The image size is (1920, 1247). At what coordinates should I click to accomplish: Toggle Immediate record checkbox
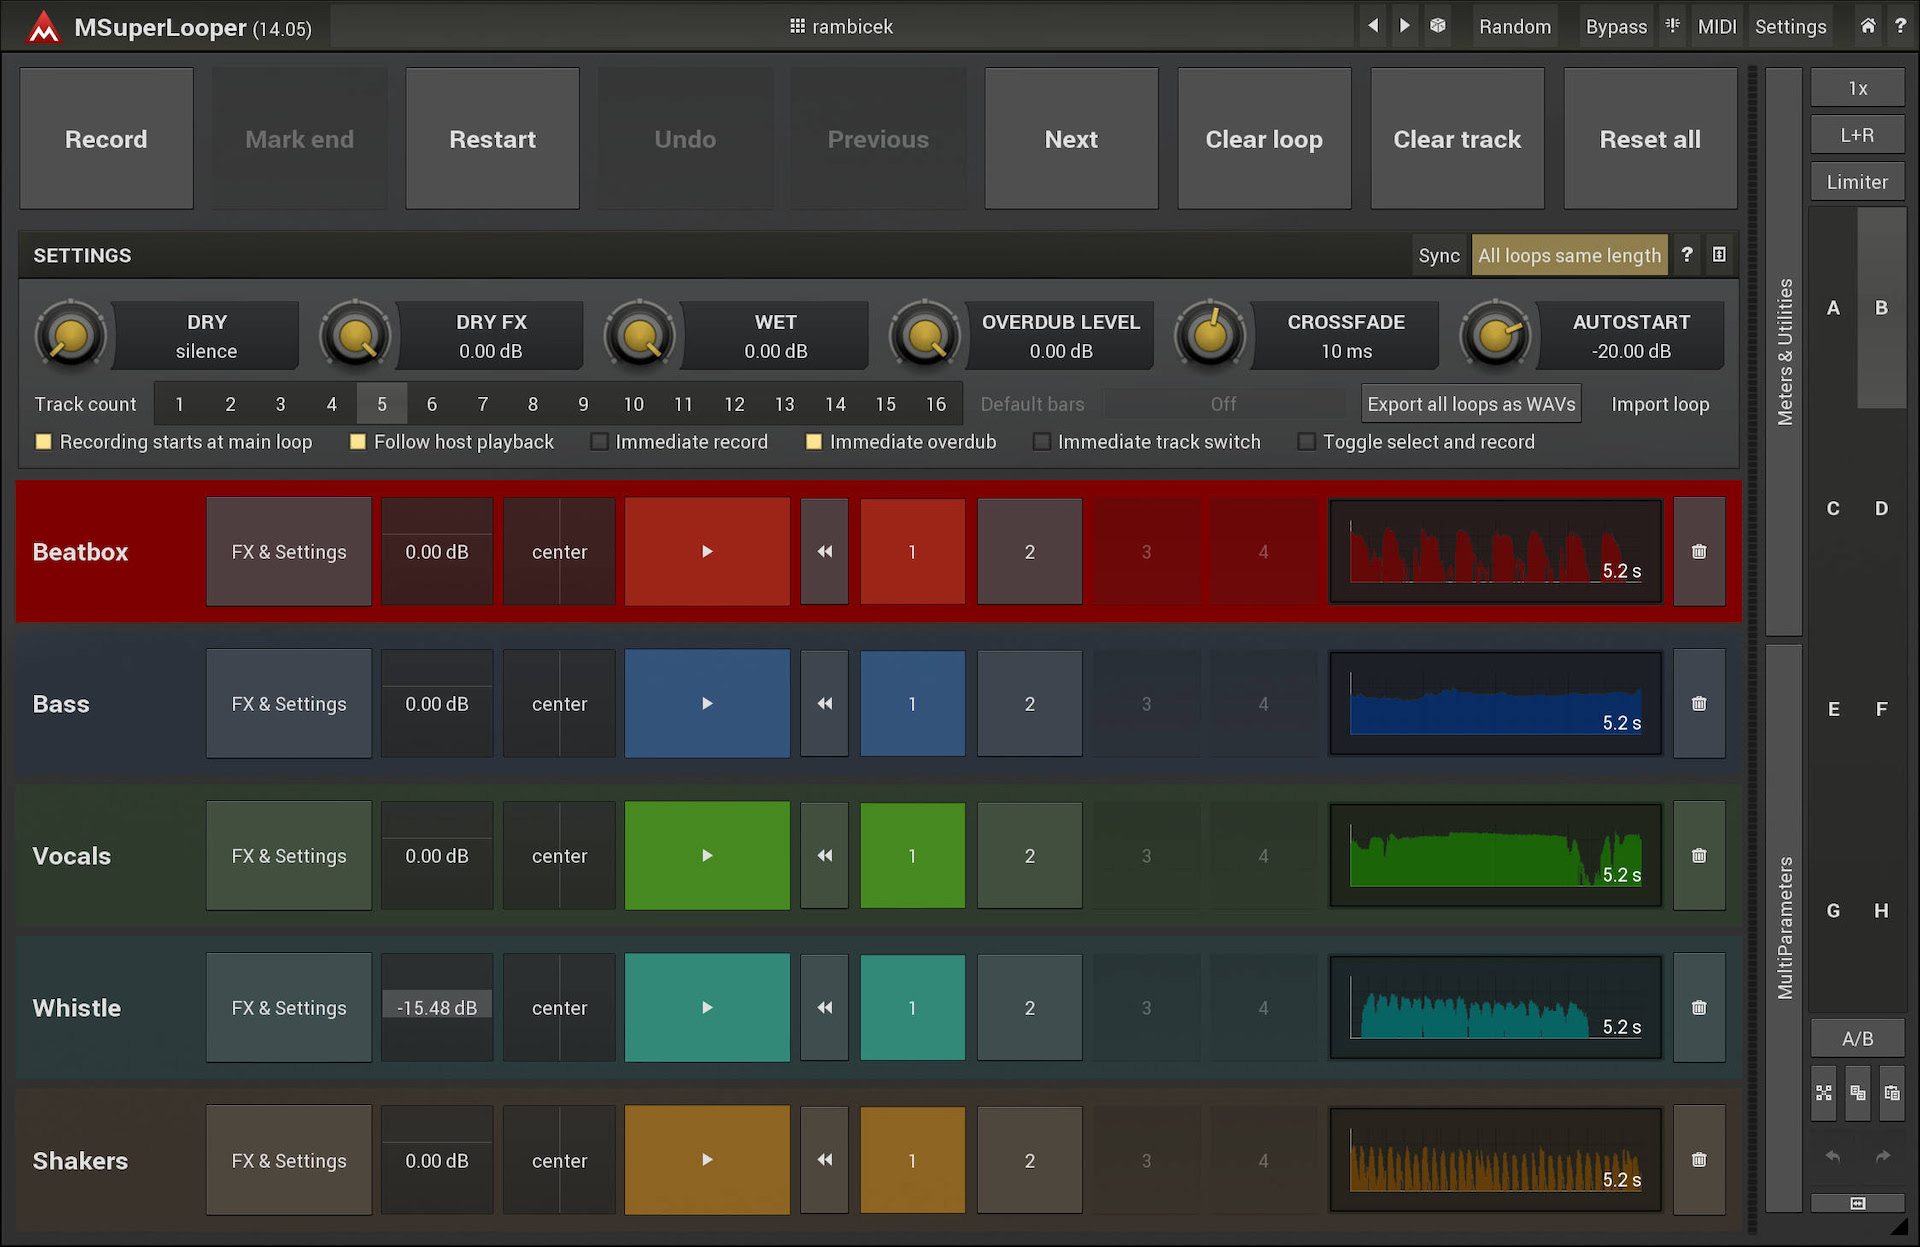(x=600, y=442)
